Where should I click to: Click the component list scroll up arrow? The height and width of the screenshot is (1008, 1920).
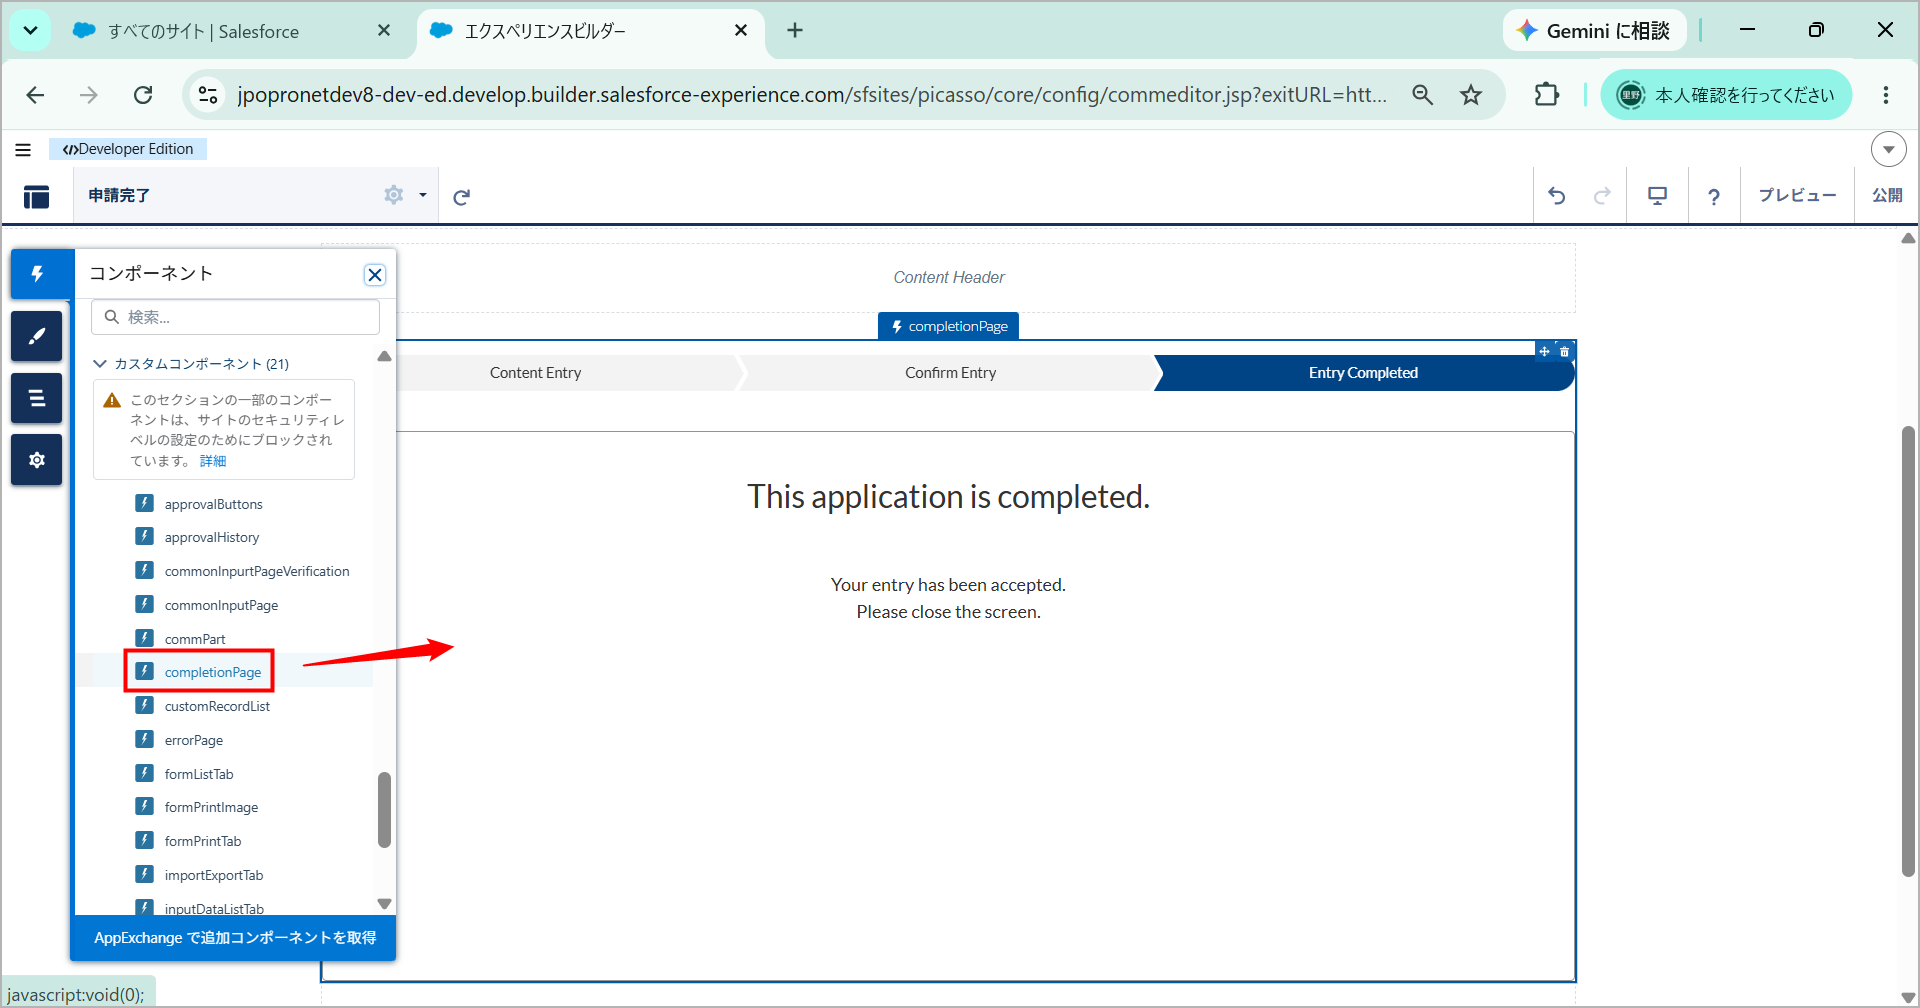click(384, 357)
